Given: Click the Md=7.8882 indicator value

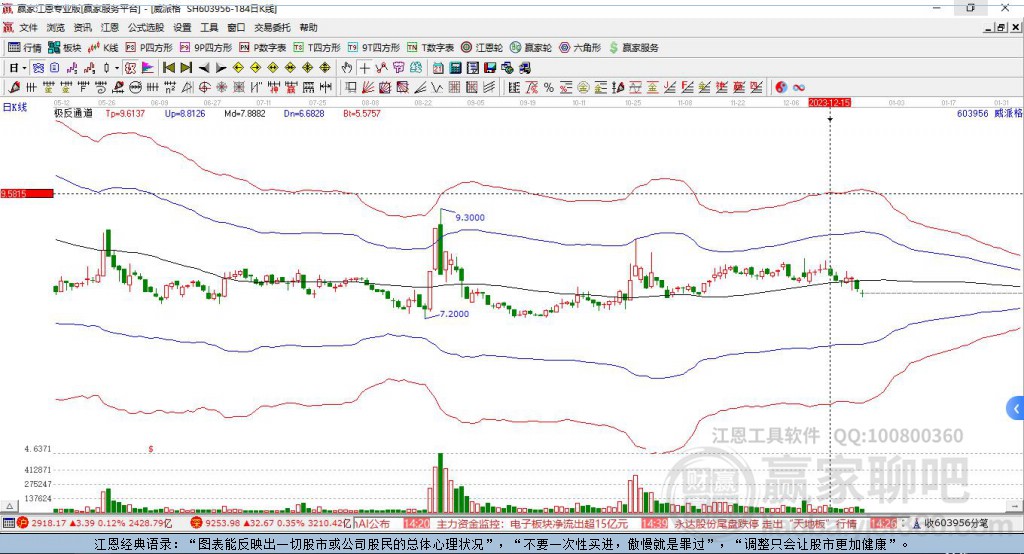Looking at the screenshot, I should click(x=245, y=113).
